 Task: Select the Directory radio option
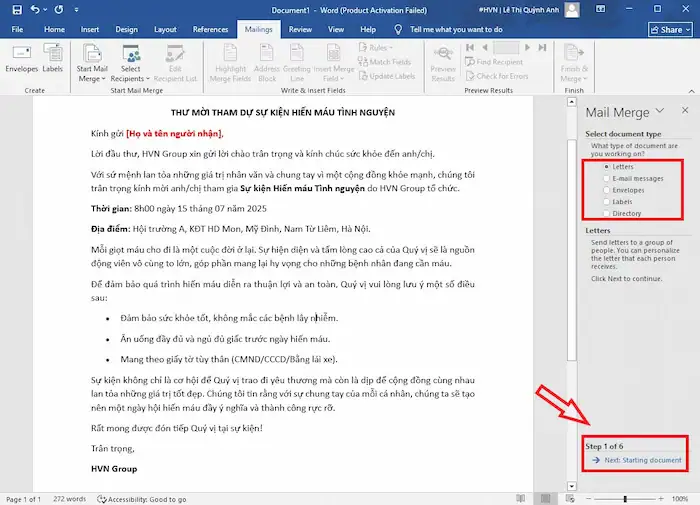[606, 213]
